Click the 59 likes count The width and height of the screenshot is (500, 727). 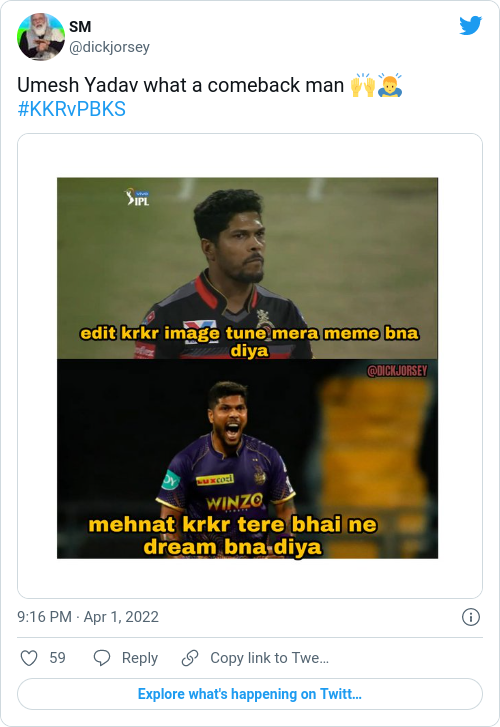click(x=58, y=658)
